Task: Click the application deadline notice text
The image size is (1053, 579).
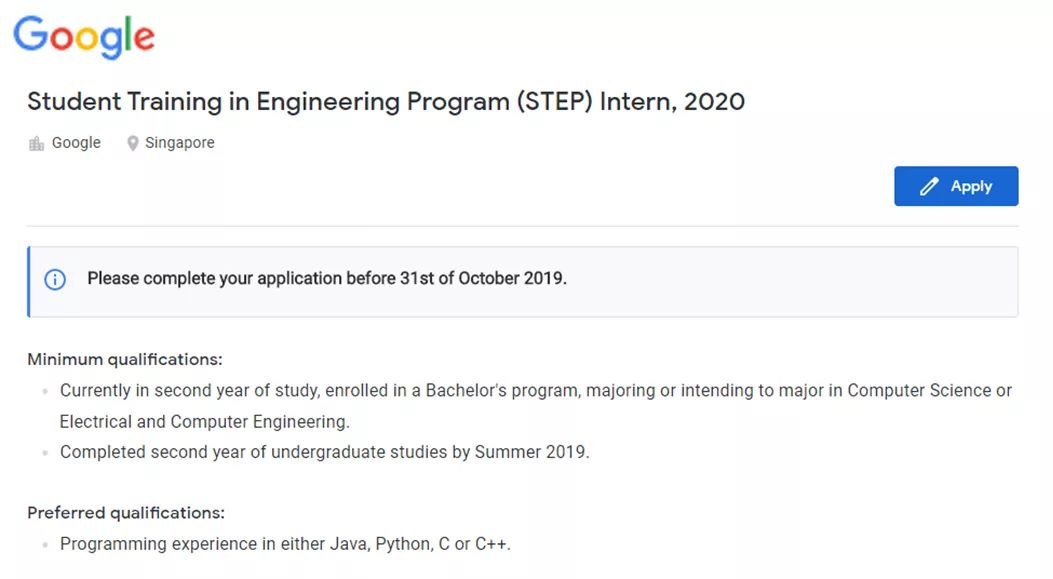Action: coord(327,278)
